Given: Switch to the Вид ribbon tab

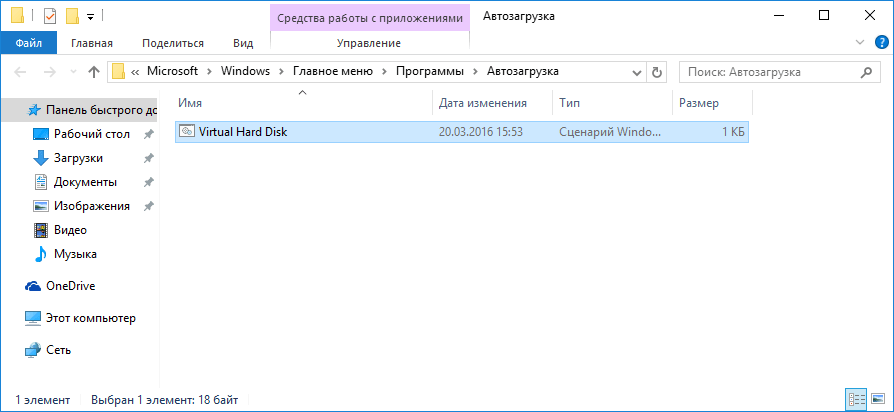Looking at the screenshot, I should pos(243,43).
